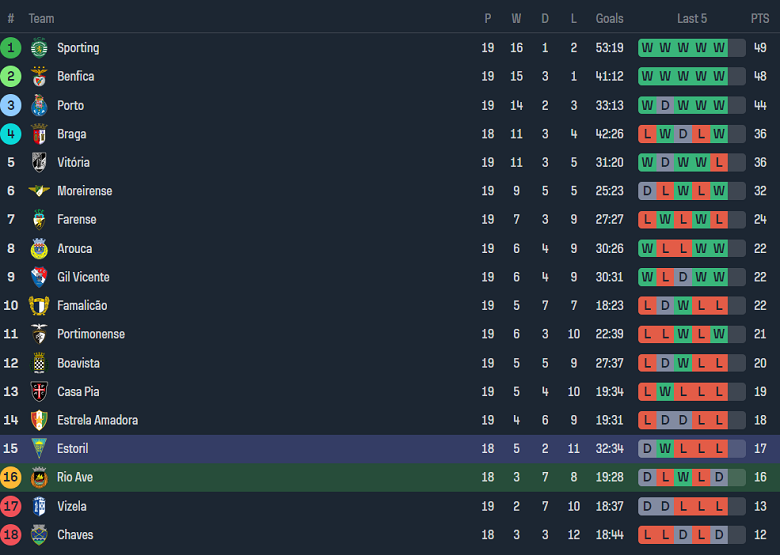Click the Rio Ave club crest icon
Image resolution: width=780 pixels, height=555 pixels.
(x=39, y=478)
